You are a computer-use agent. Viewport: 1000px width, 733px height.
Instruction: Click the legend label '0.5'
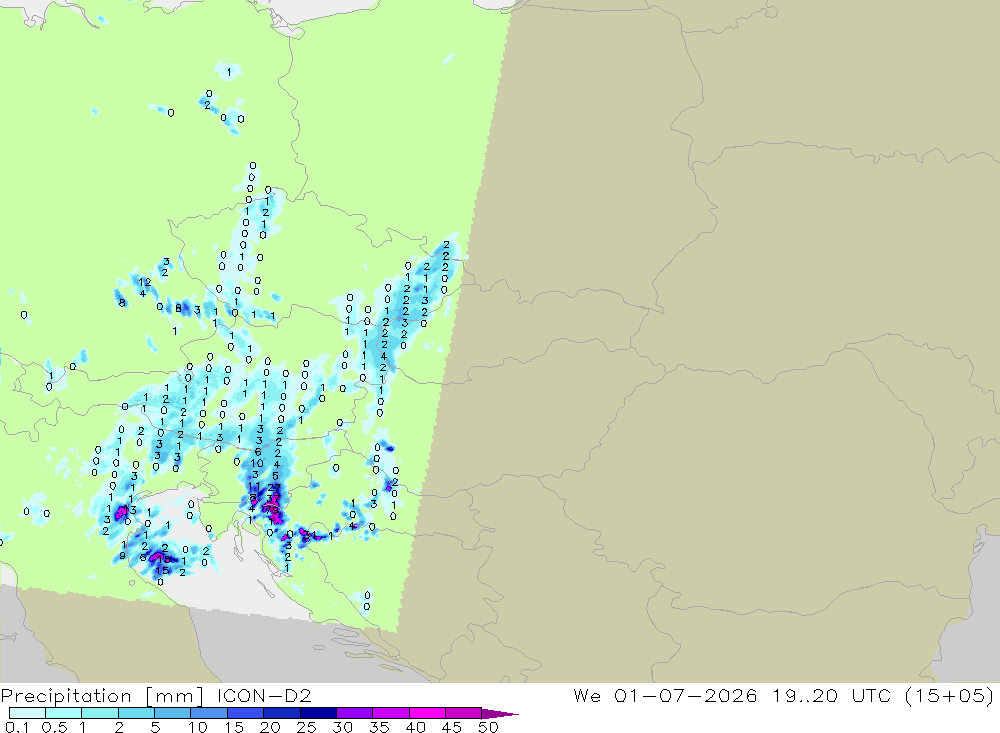click(54, 727)
